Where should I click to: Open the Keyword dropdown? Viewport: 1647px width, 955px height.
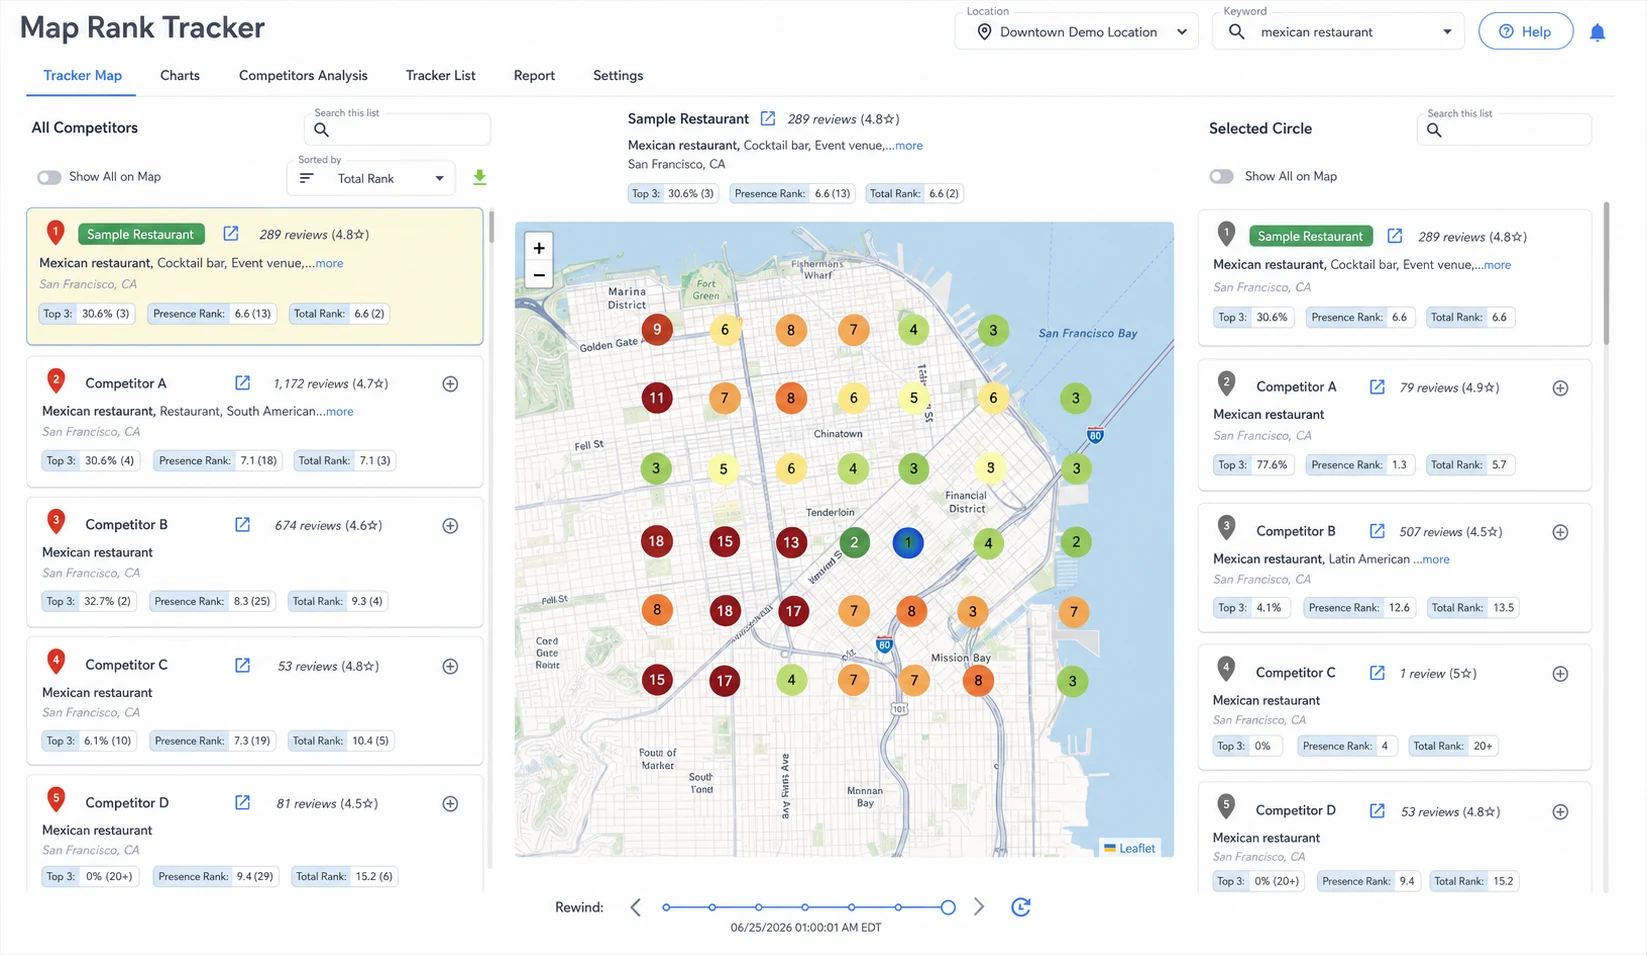[1338, 32]
